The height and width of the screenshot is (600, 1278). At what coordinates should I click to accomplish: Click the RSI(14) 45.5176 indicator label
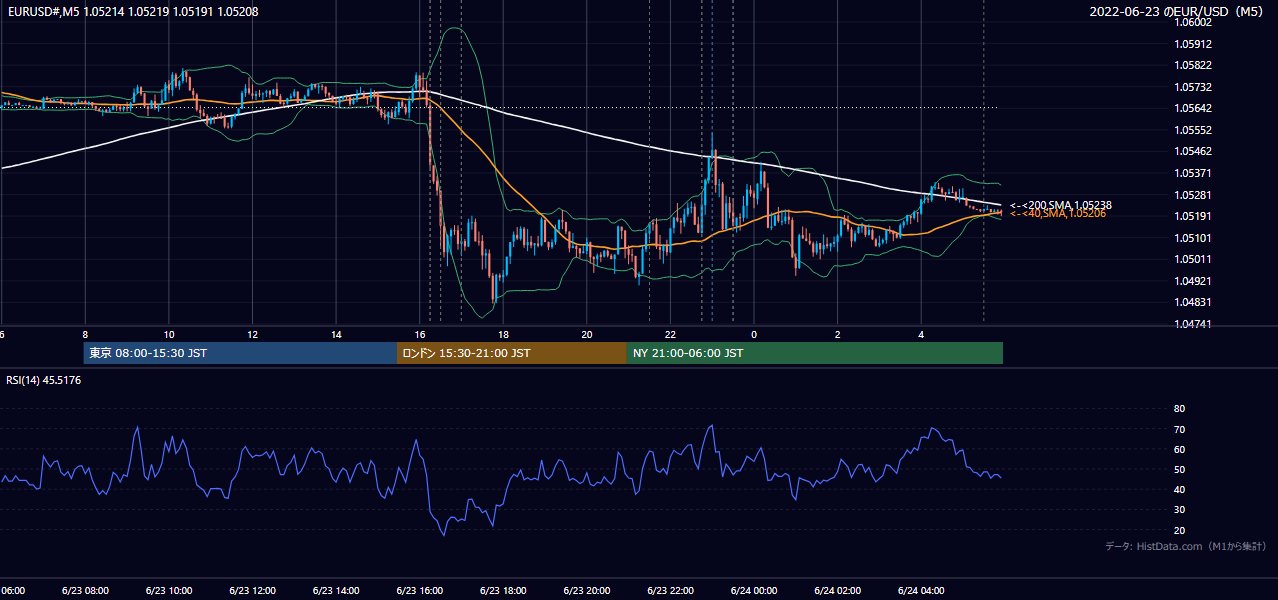click(x=44, y=380)
